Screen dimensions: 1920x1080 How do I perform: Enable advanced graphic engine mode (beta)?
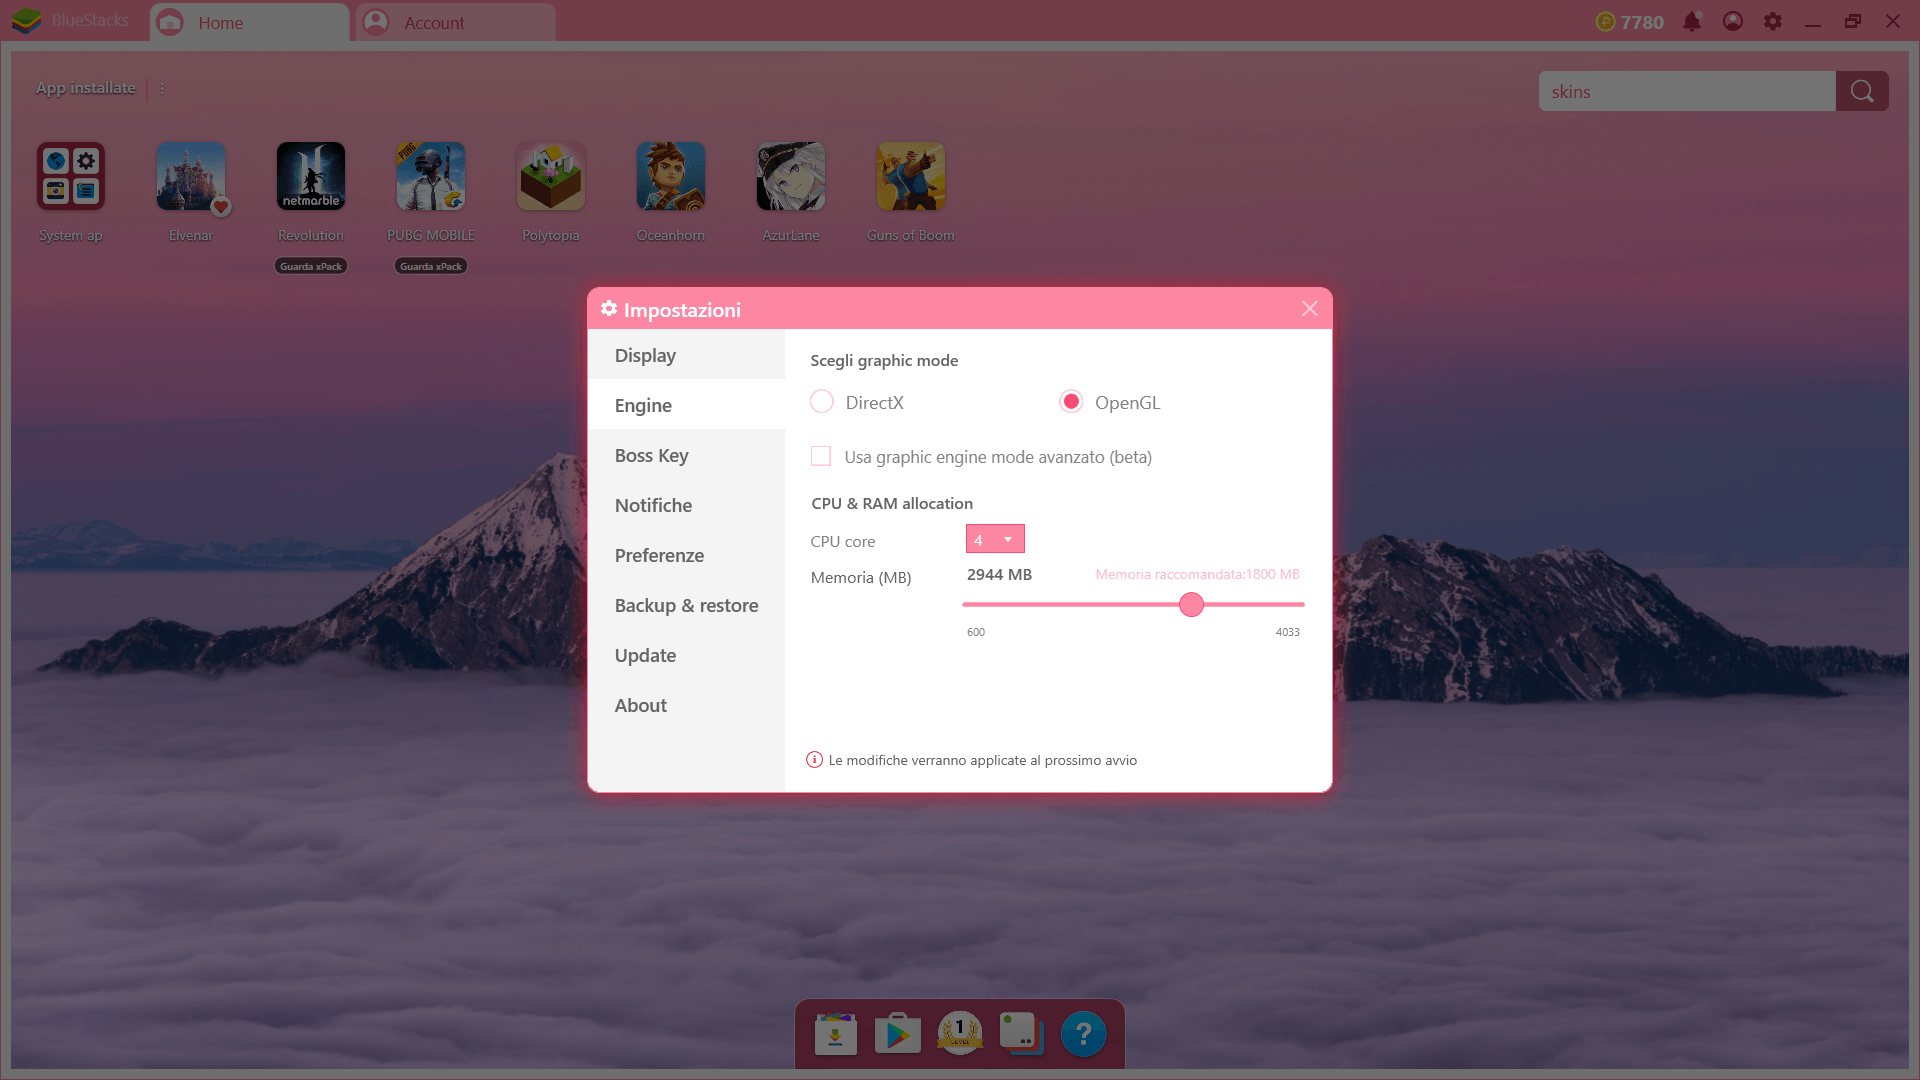click(821, 456)
